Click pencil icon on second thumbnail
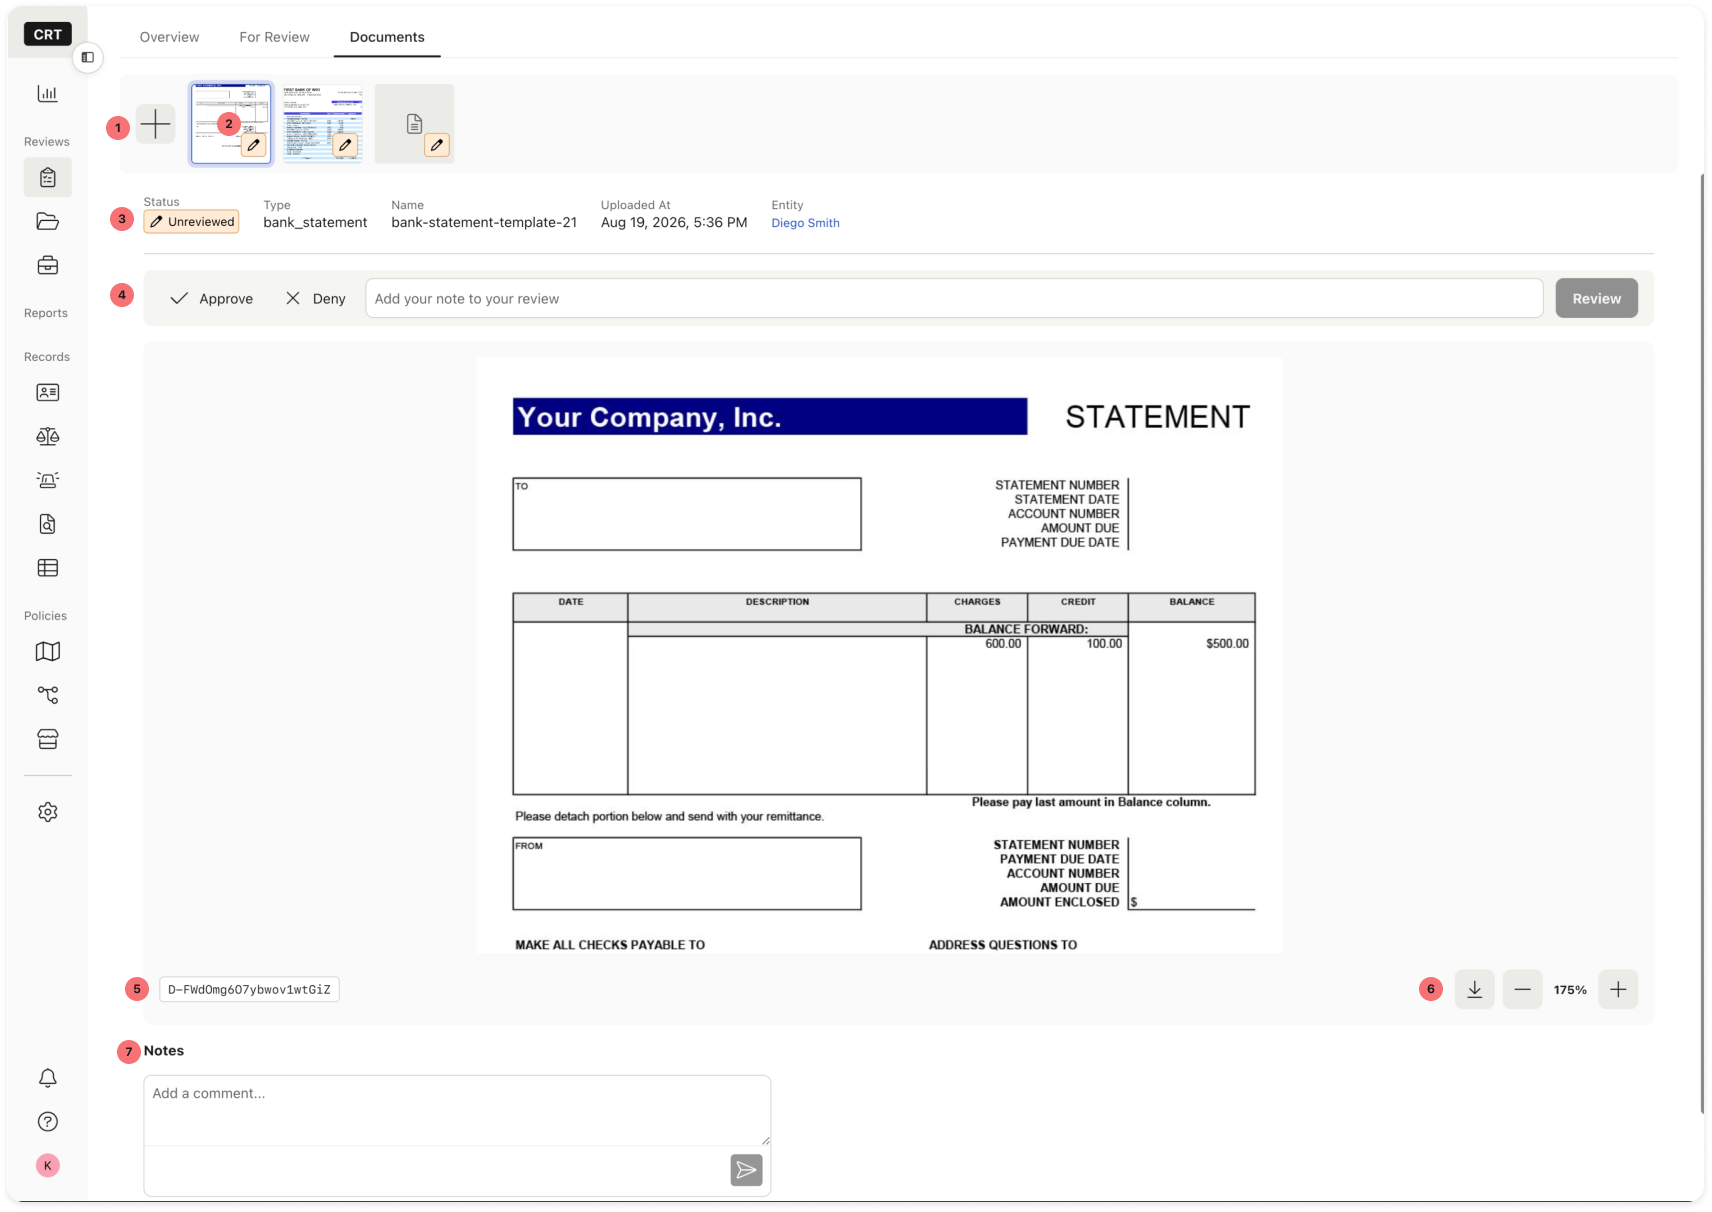This screenshot has width=1712, height=1212. [x=346, y=146]
